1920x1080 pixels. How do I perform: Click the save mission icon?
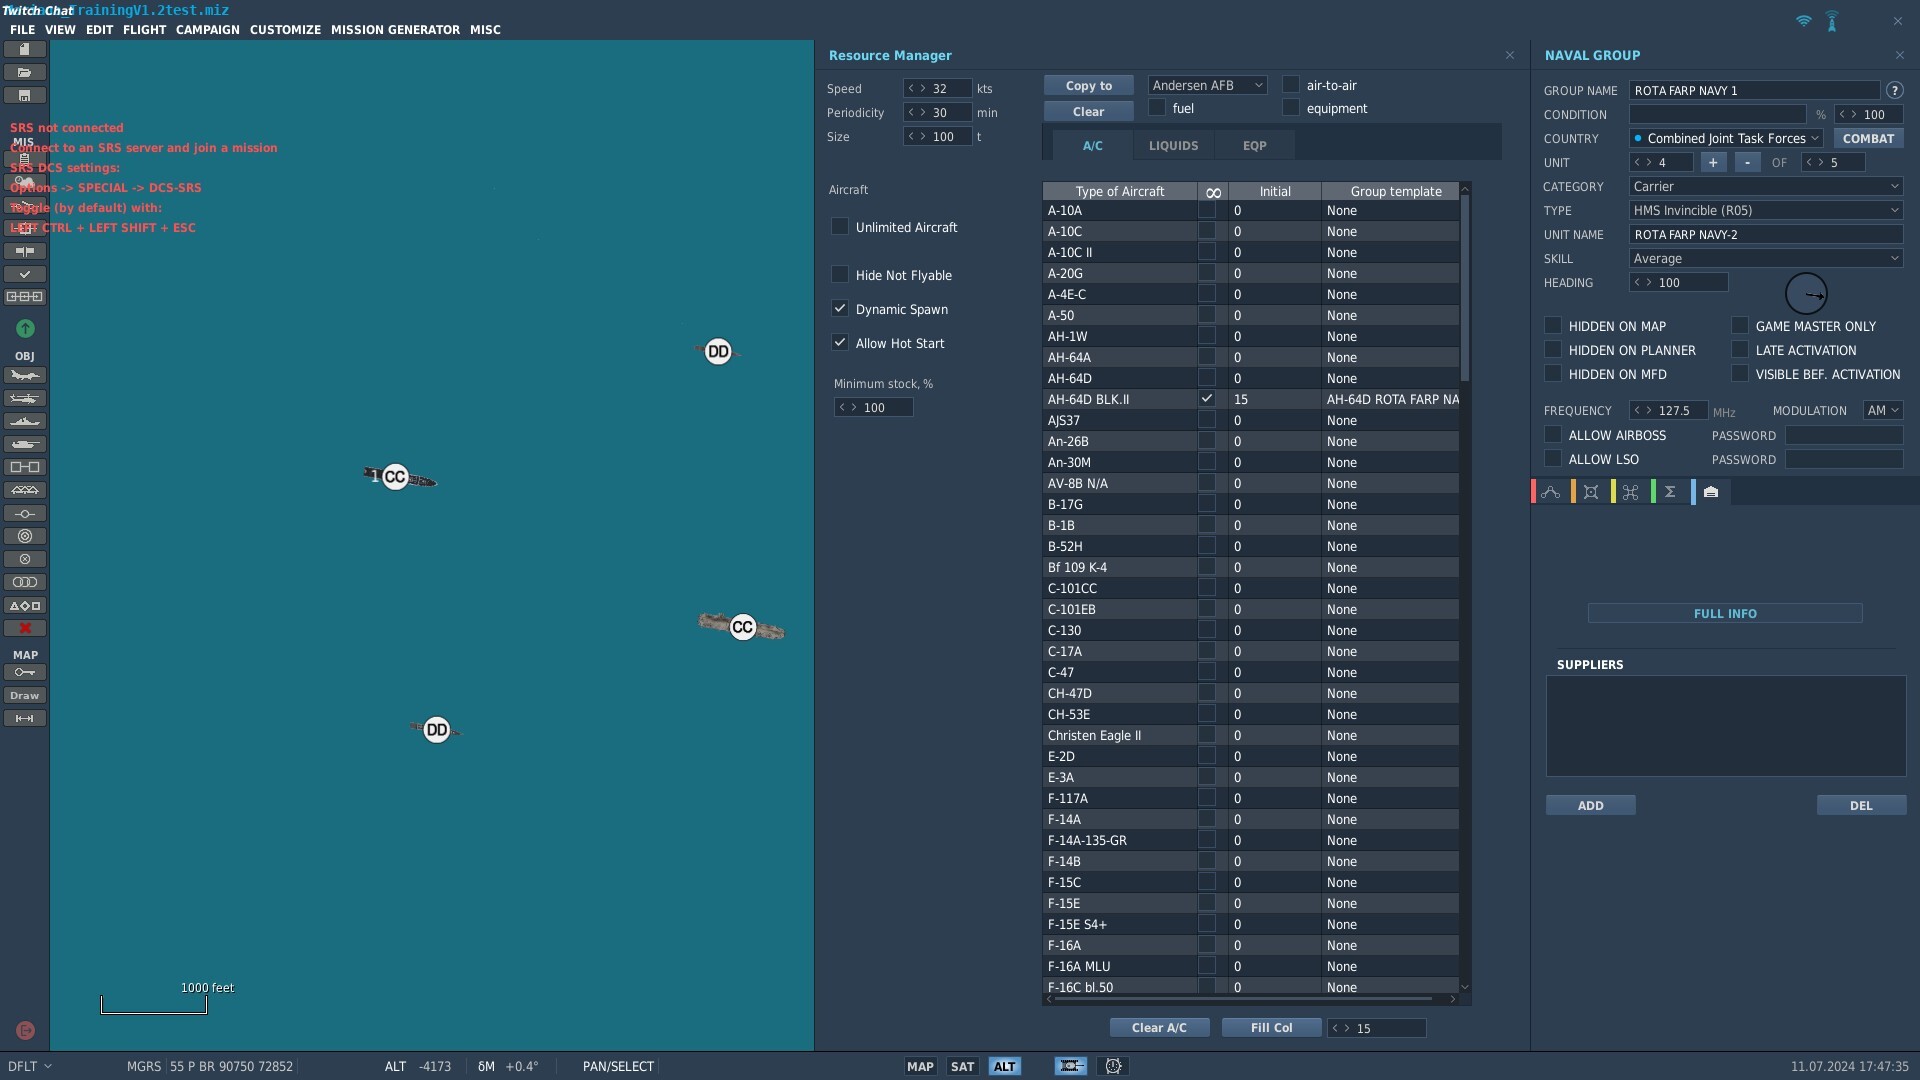[25, 96]
